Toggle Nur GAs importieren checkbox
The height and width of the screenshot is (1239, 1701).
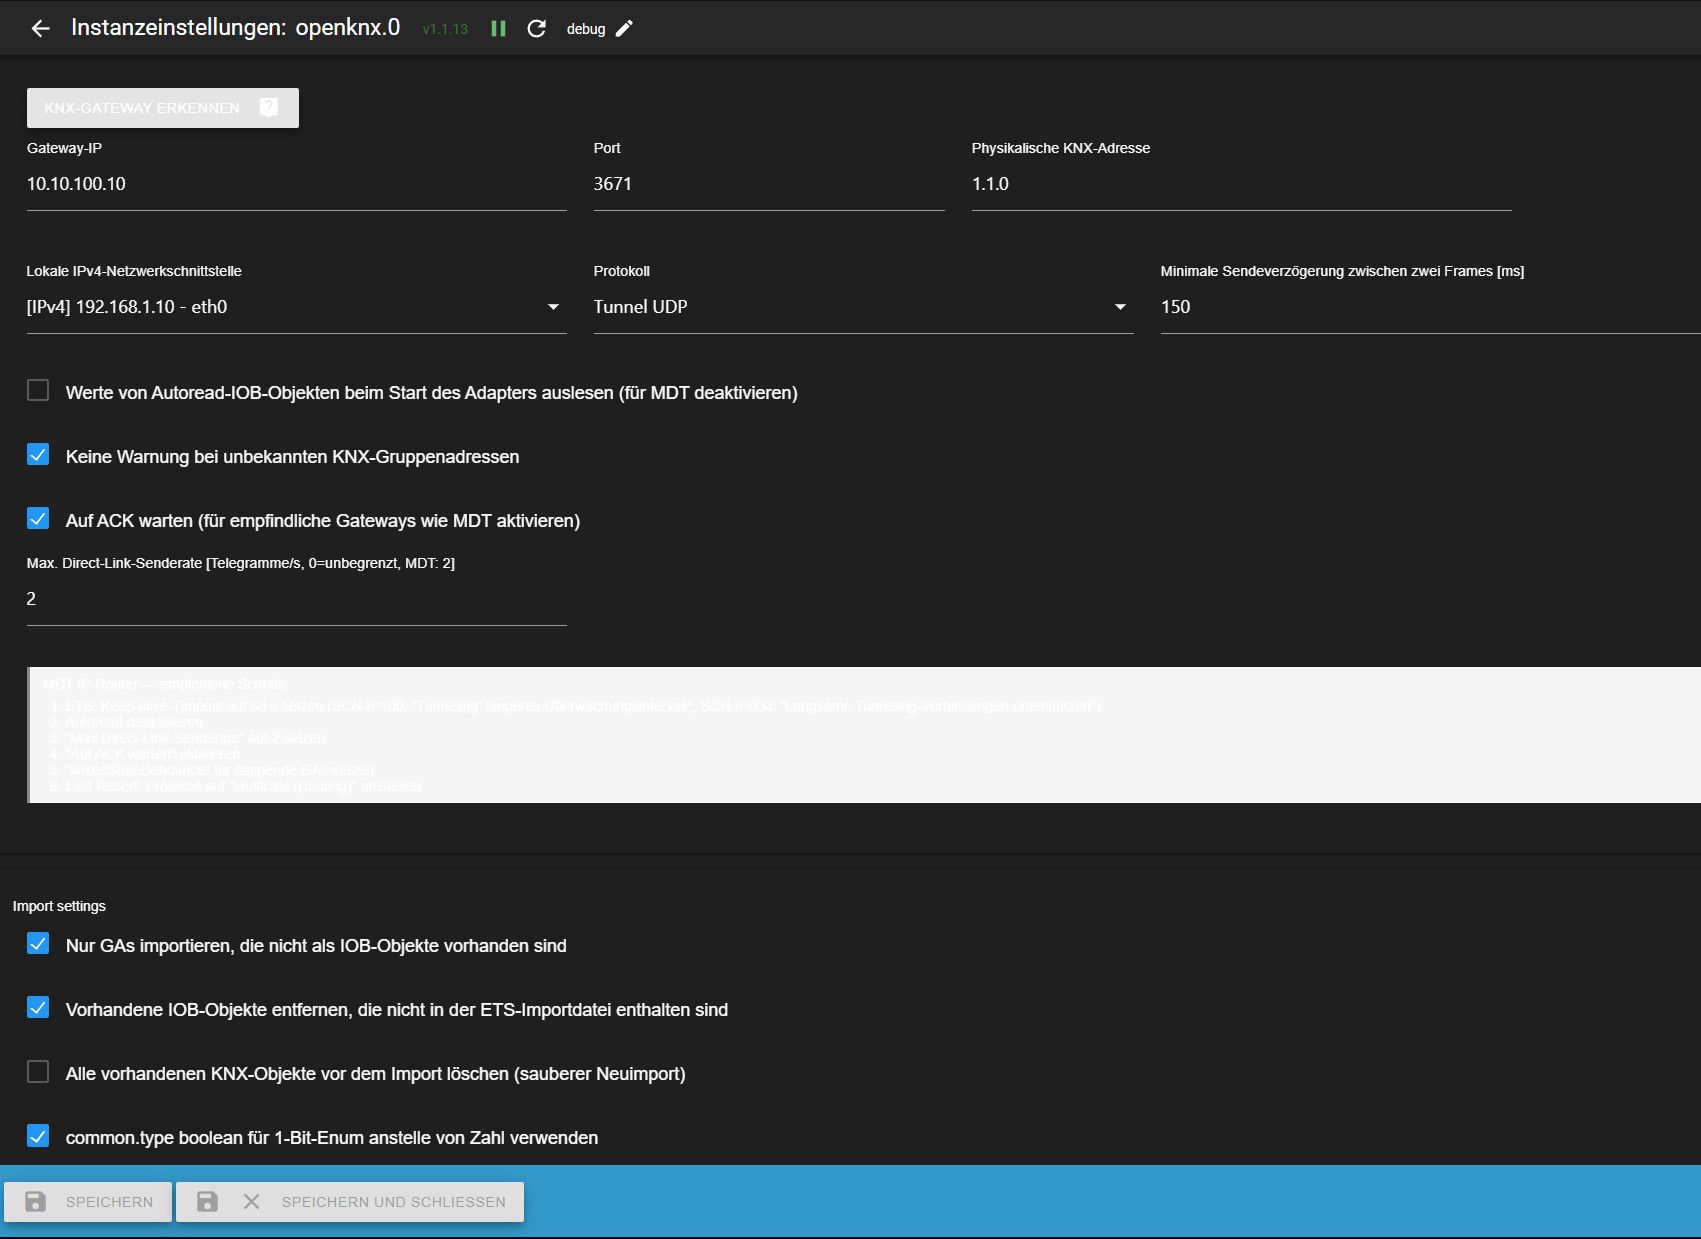pyautogui.click(x=38, y=943)
